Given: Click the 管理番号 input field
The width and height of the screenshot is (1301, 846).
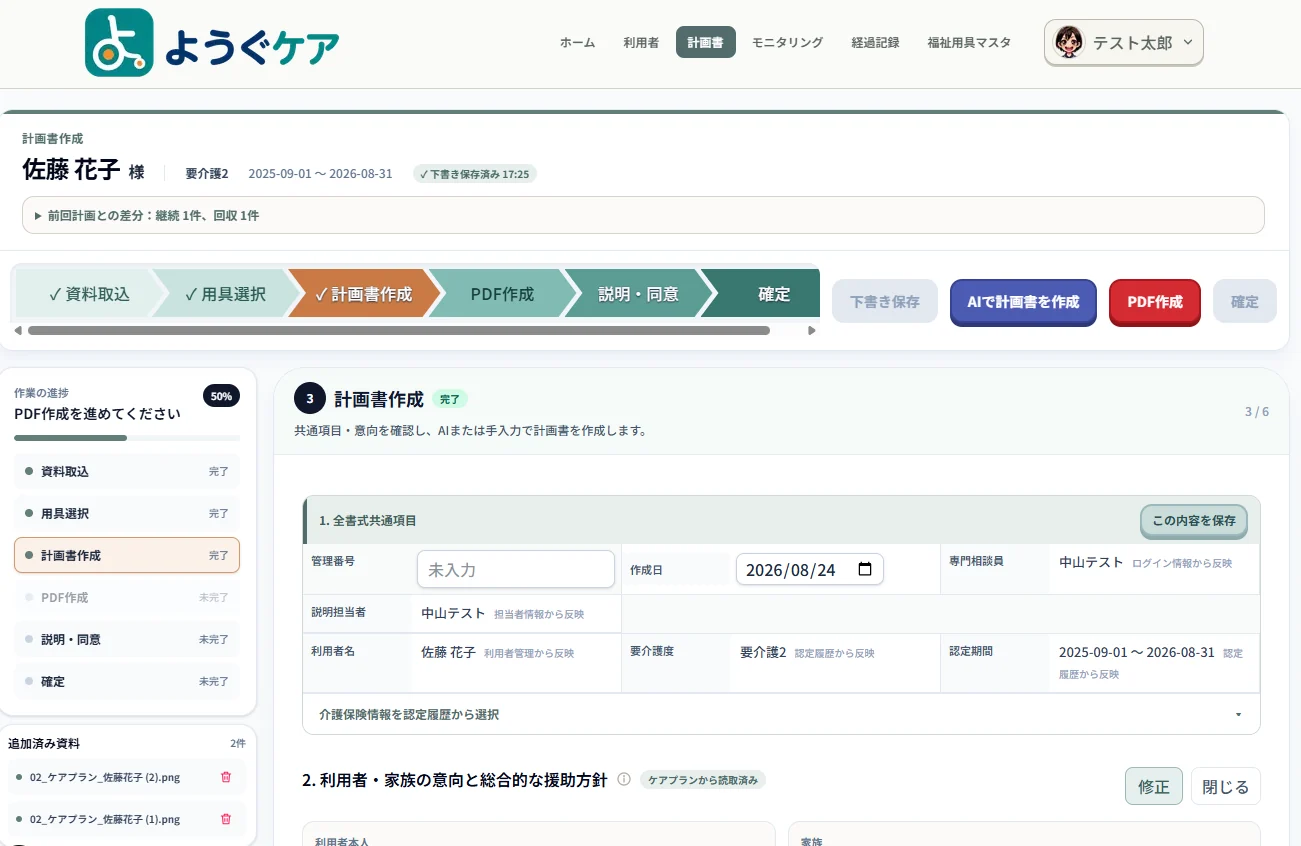Looking at the screenshot, I should pos(516,569).
